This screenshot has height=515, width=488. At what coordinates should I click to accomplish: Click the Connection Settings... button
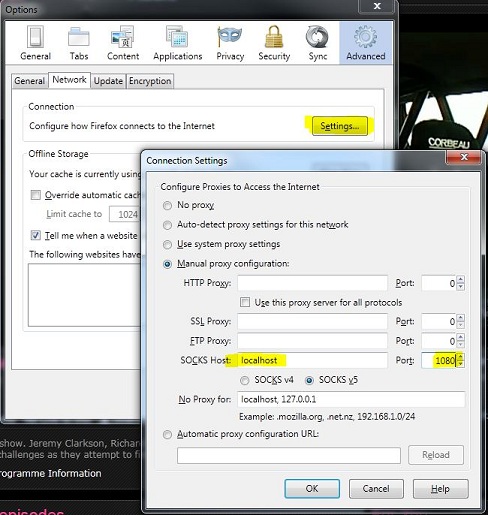tap(340, 126)
